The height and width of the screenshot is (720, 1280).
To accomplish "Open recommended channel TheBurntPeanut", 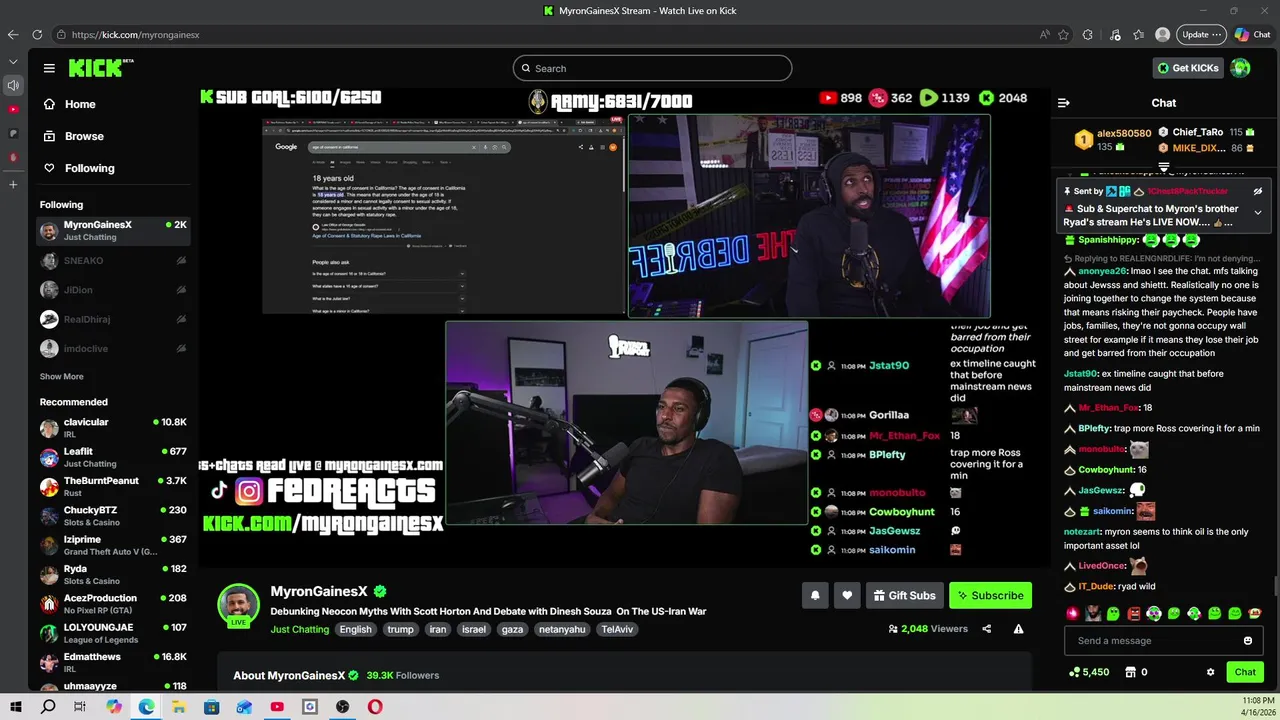I will pos(113,487).
